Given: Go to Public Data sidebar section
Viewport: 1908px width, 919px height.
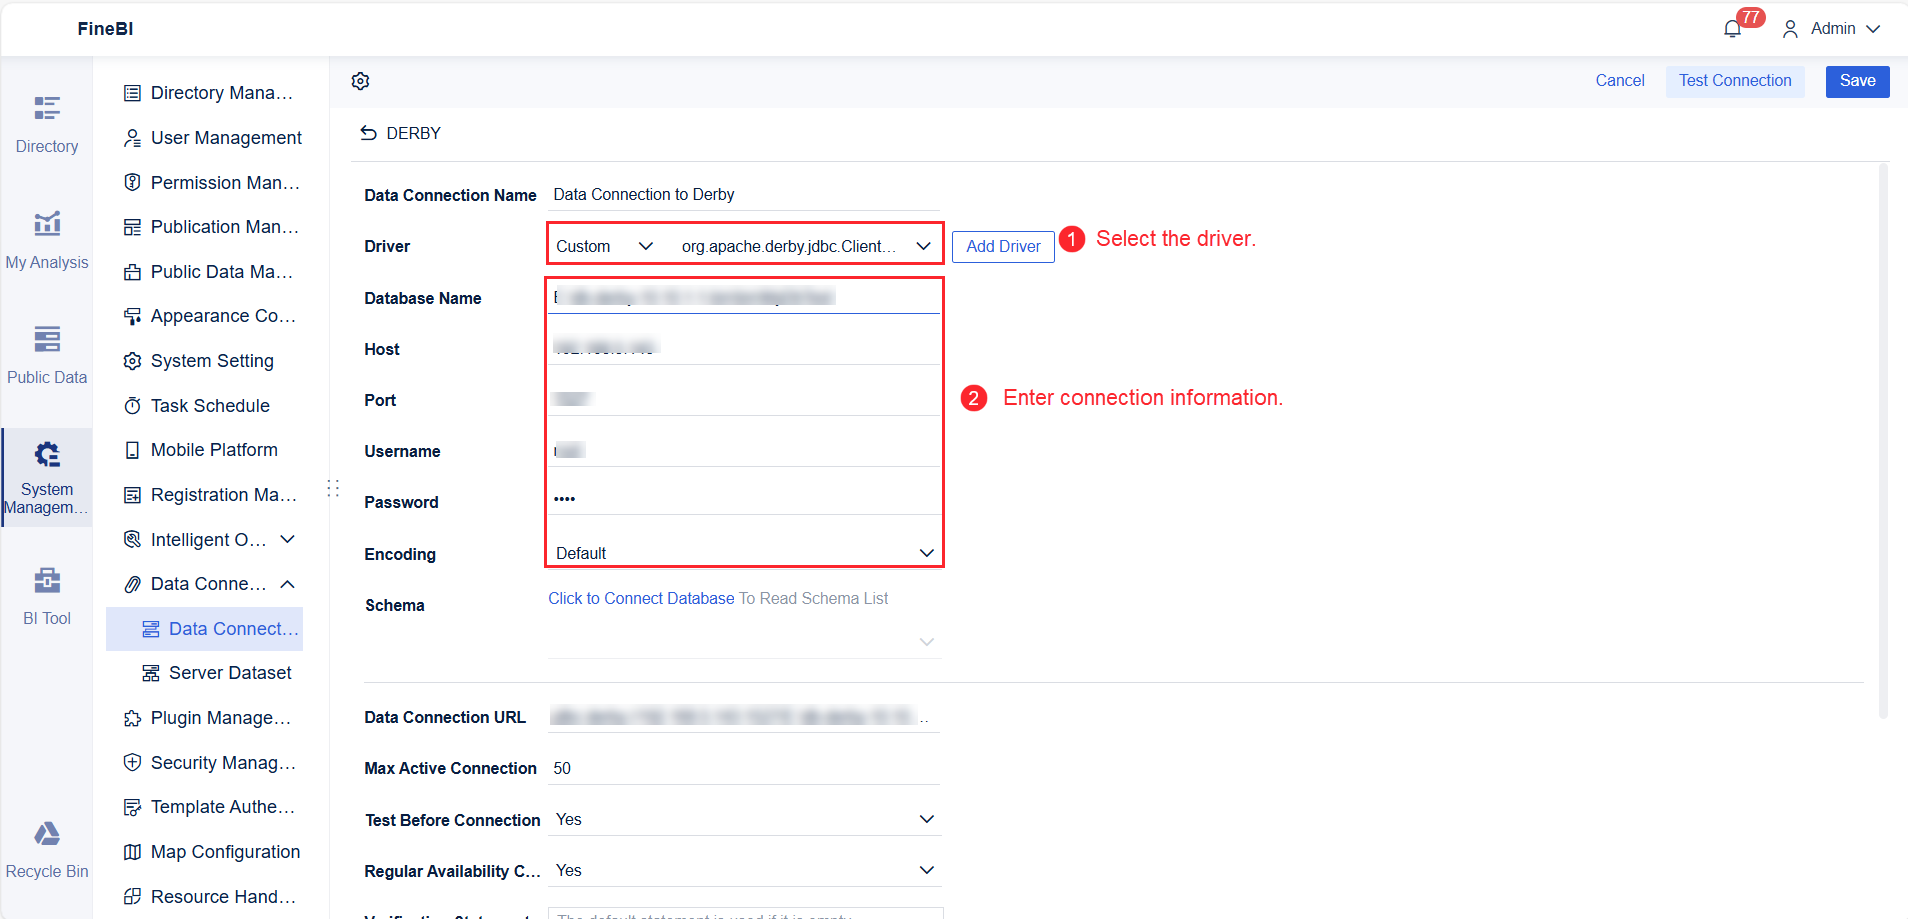Looking at the screenshot, I should click(47, 356).
